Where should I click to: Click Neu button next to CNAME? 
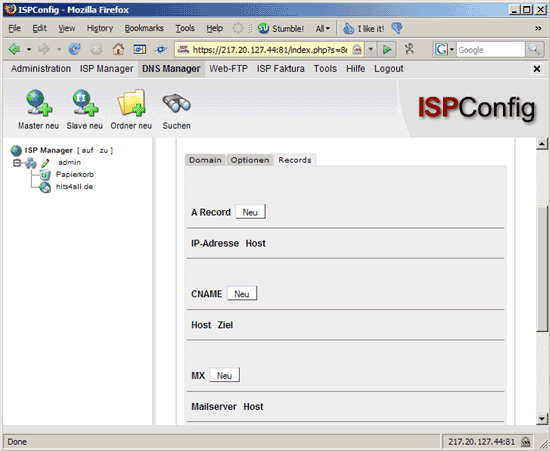point(242,294)
